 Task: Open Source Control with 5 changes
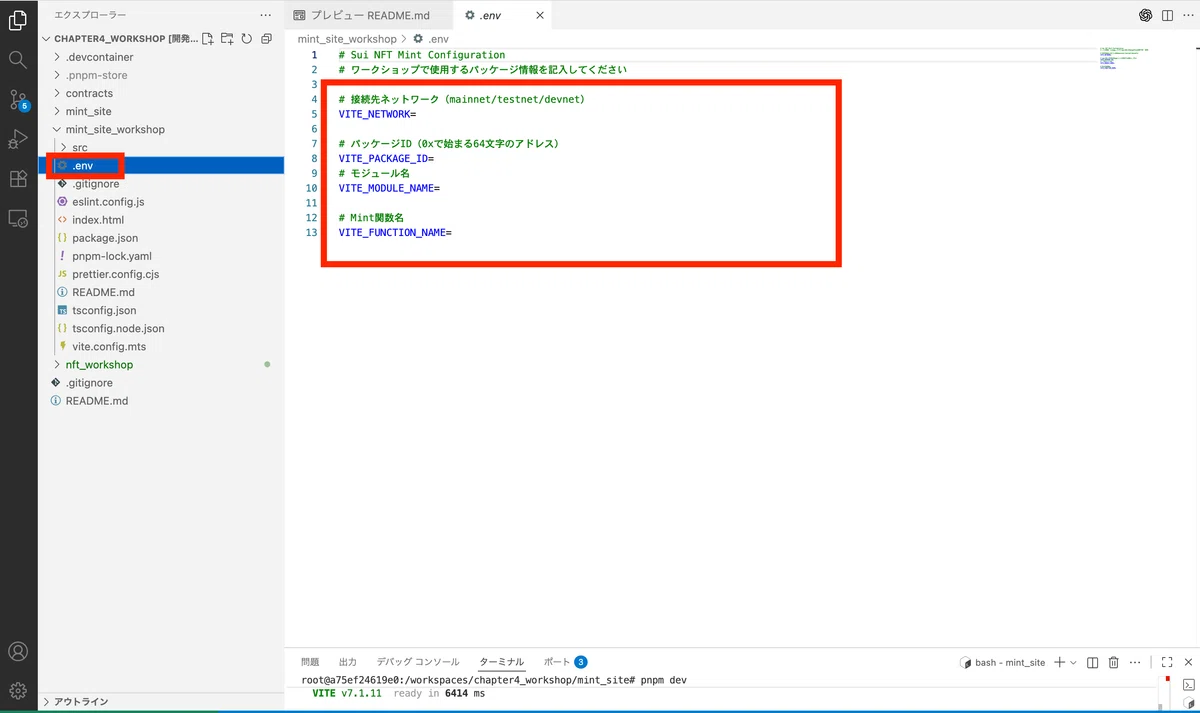click(x=18, y=100)
